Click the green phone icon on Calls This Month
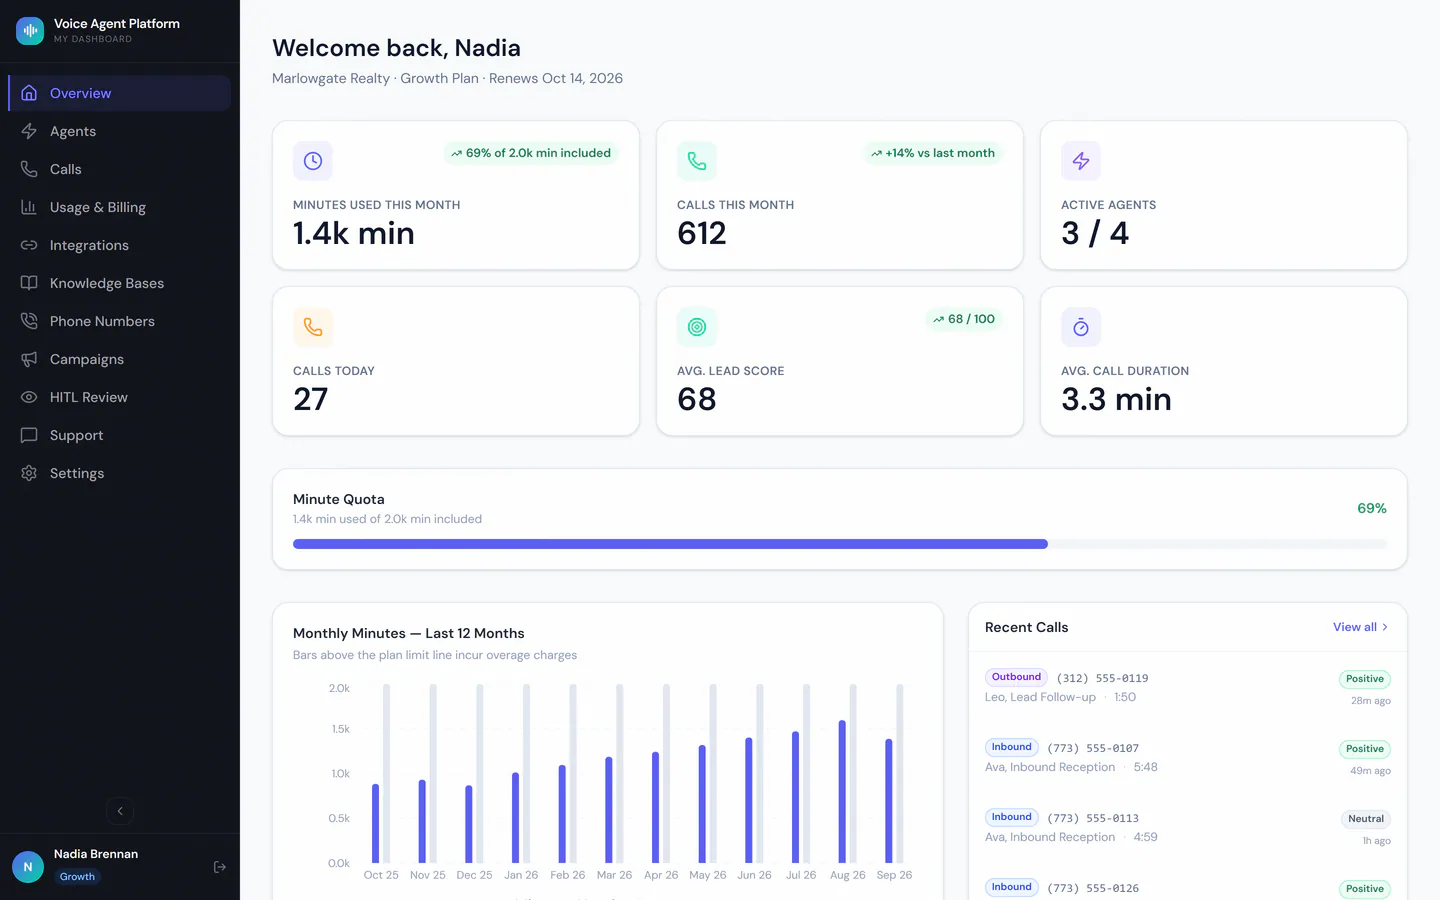This screenshot has width=1440, height=900. (697, 161)
